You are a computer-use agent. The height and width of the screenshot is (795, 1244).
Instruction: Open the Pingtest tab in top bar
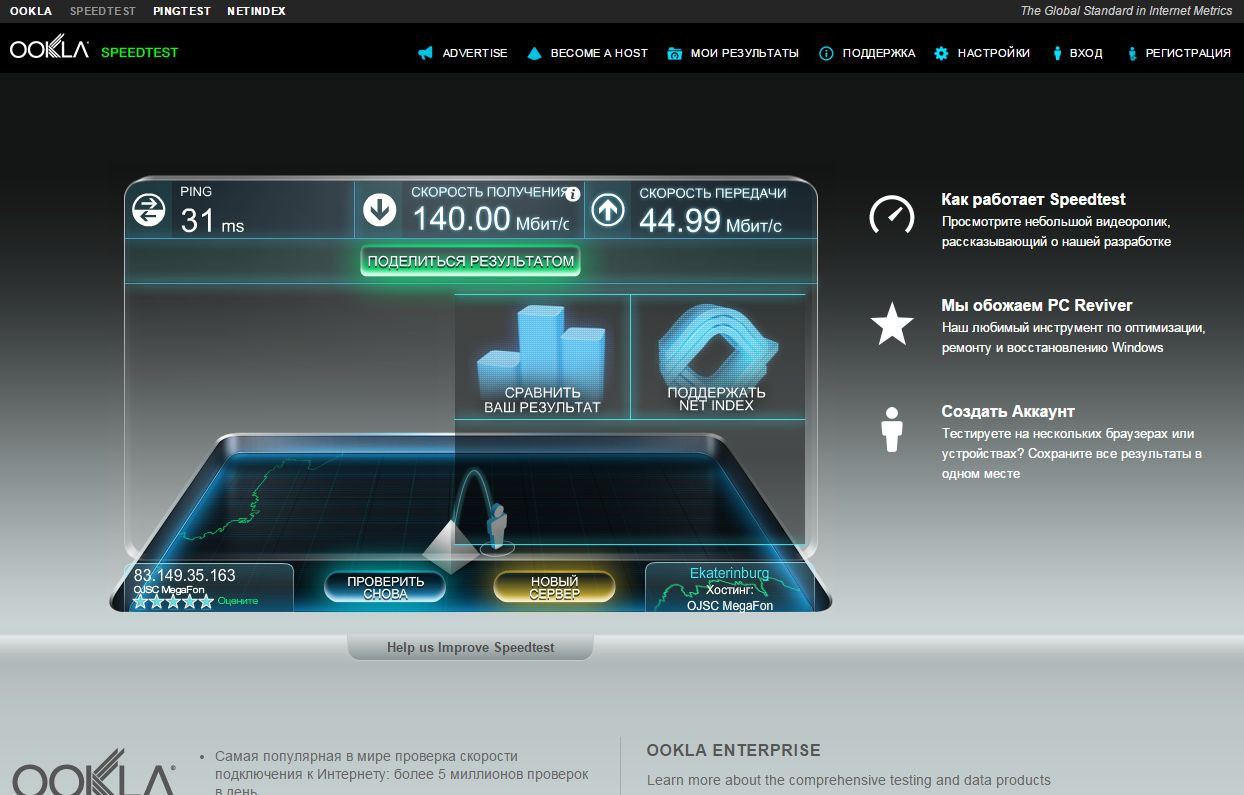click(182, 11)
